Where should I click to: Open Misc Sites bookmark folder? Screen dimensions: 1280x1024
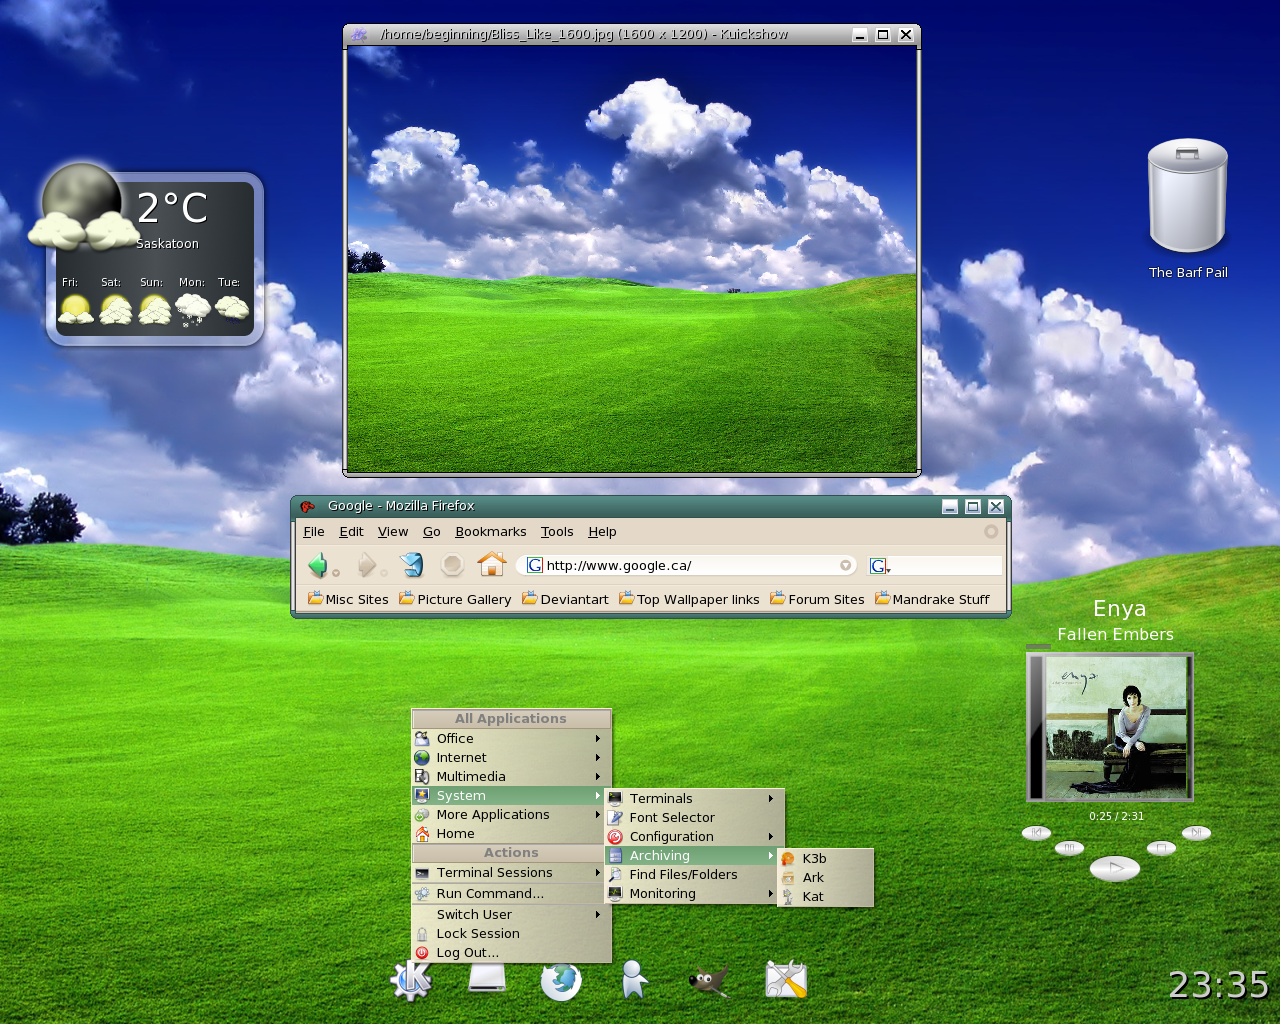coord(348,599)
